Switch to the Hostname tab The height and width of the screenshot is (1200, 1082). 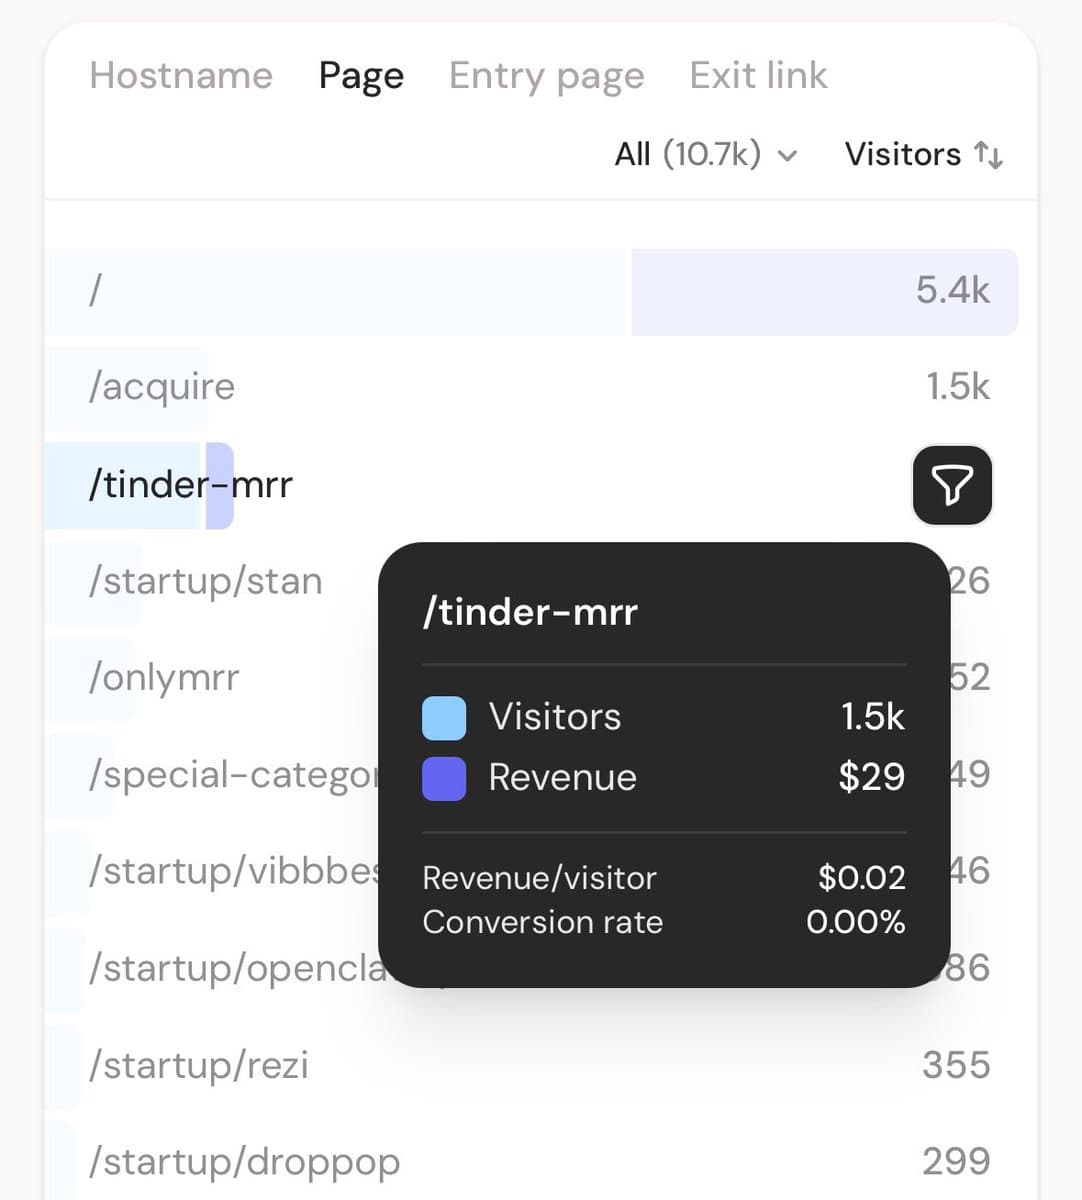(x=181, y=75)
